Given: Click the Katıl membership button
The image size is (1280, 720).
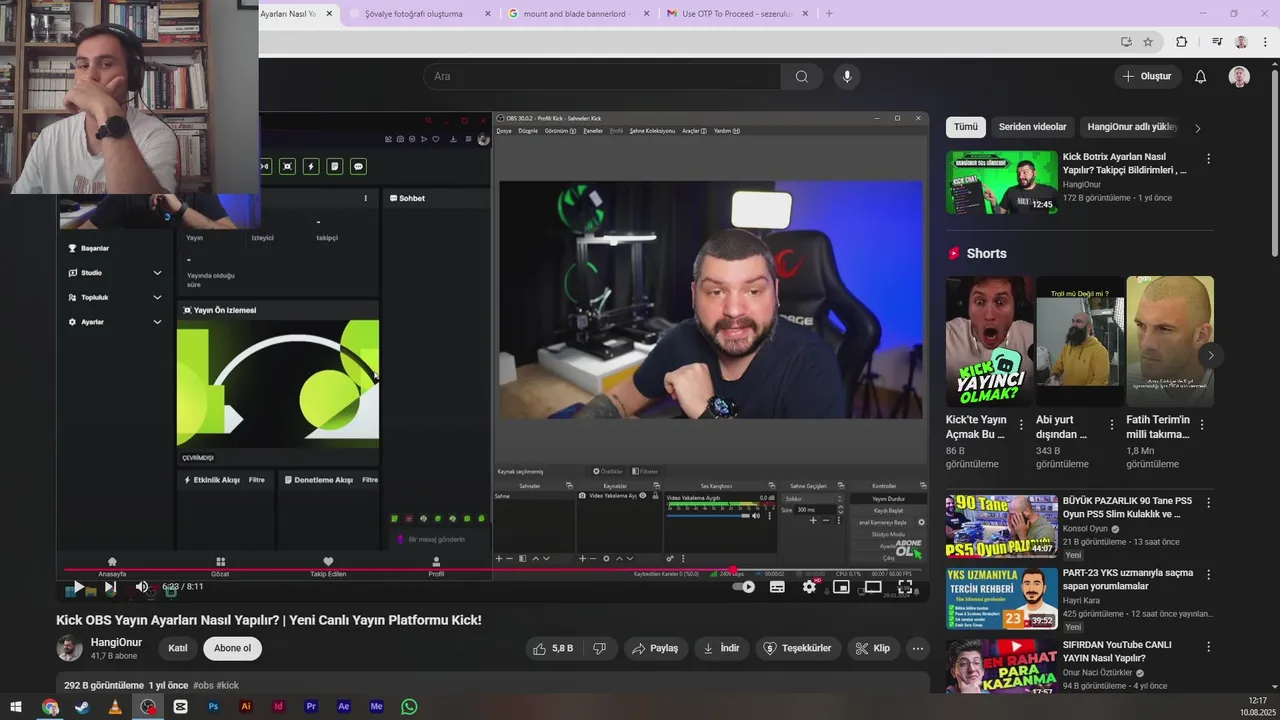Looking at the screenshot, I should [178, 648].
